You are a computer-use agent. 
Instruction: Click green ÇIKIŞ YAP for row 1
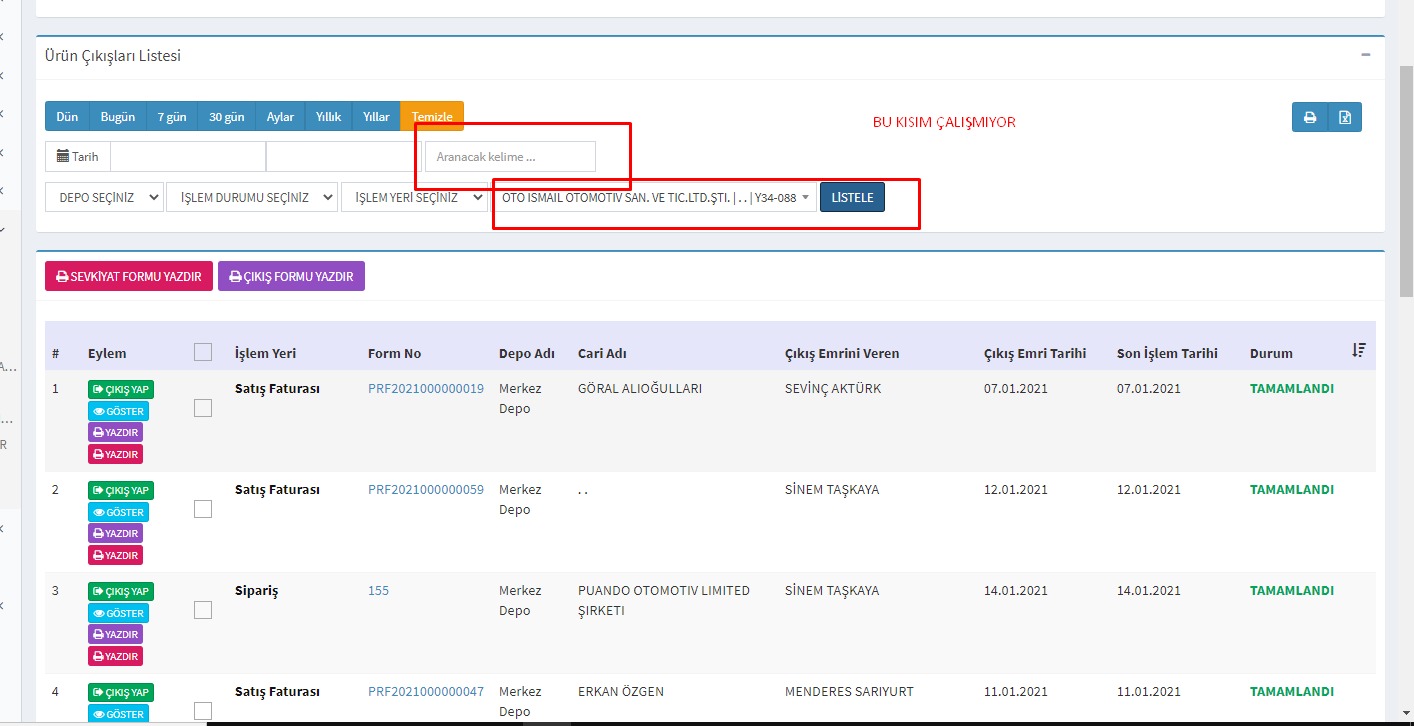coord(120,390)
